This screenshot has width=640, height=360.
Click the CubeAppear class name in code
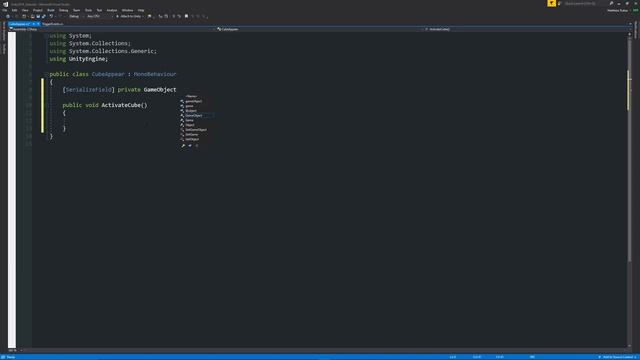(x=108, y=74)
